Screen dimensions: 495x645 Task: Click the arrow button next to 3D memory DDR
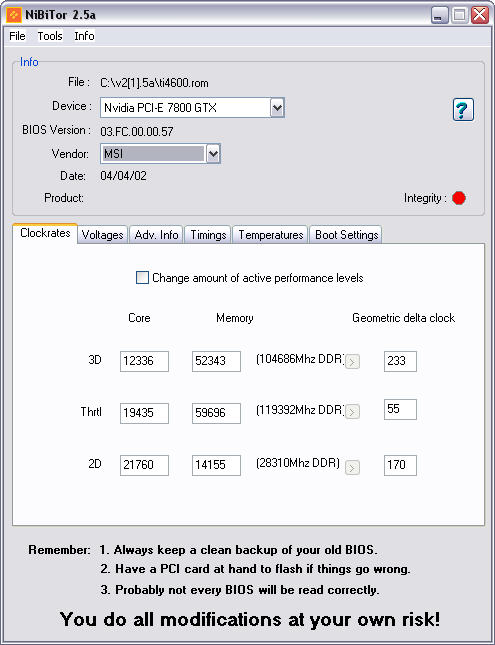point(352,362)
